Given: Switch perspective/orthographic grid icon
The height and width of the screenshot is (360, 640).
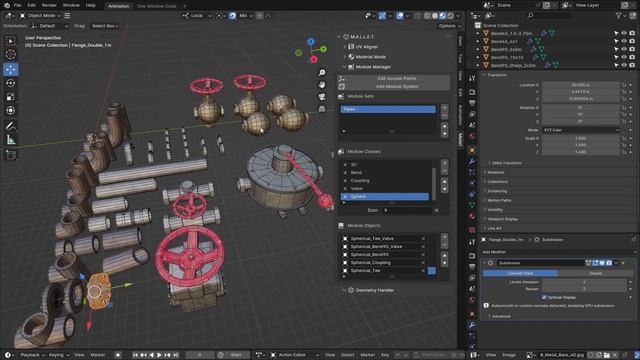Looking at the screenshot, I should click(x=322, y=109).
